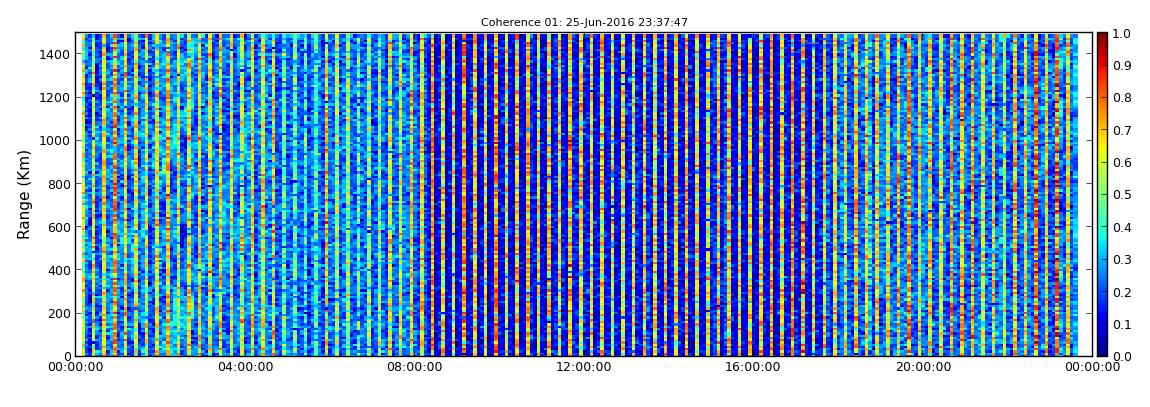Click the 600 tick label on the range axis
The width and height of the screenshot is (1150, 407).
[x=57, y=227]
